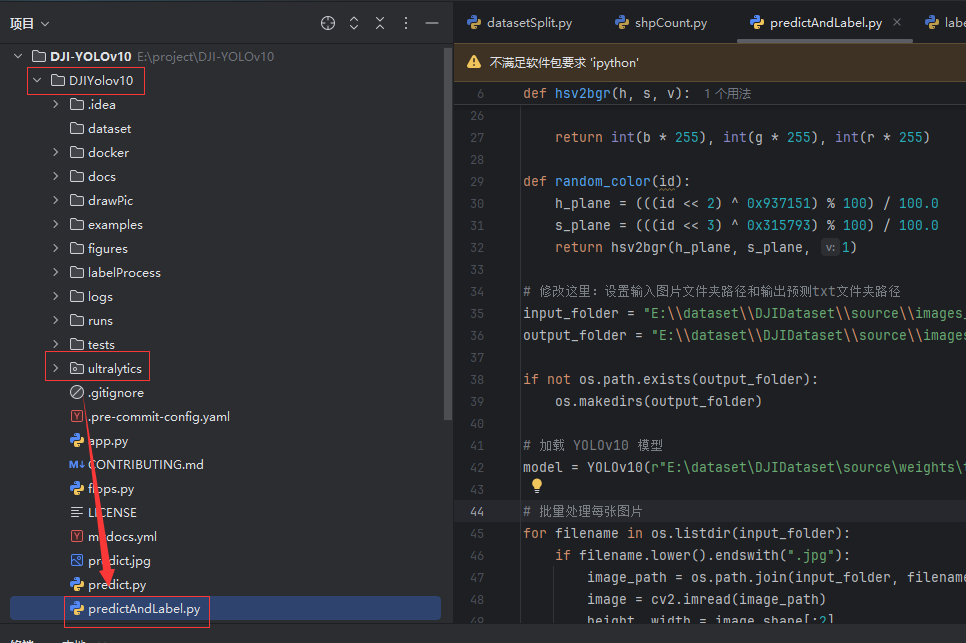966x643 pixels.
Task: Expand the ultralytics package folder chevron
Action: pos(55,368)
